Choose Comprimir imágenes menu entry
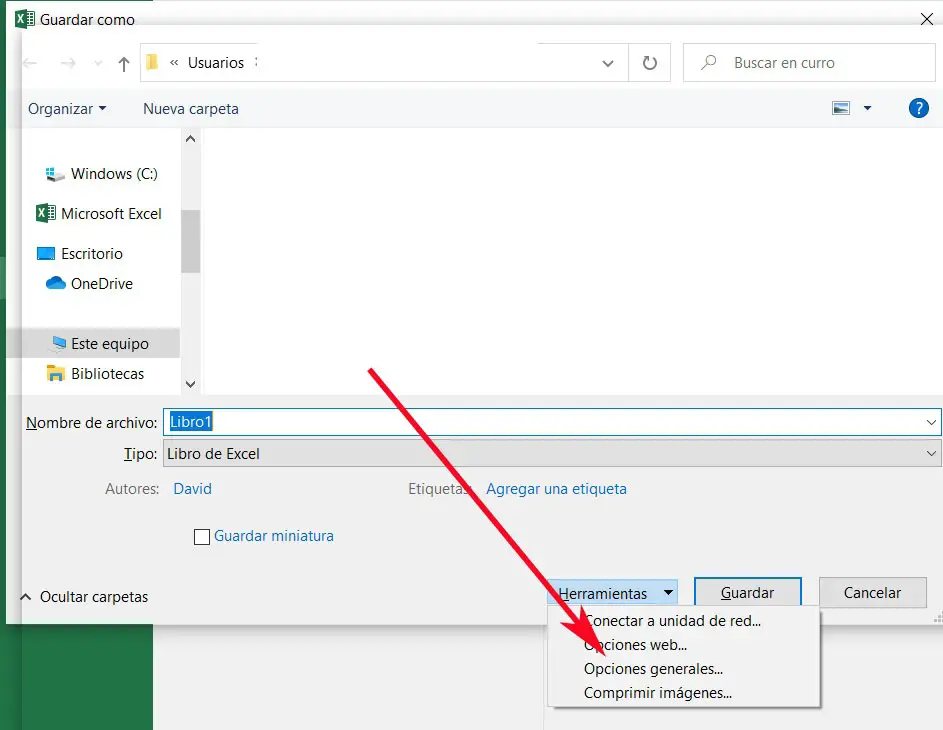 [684, 693]
